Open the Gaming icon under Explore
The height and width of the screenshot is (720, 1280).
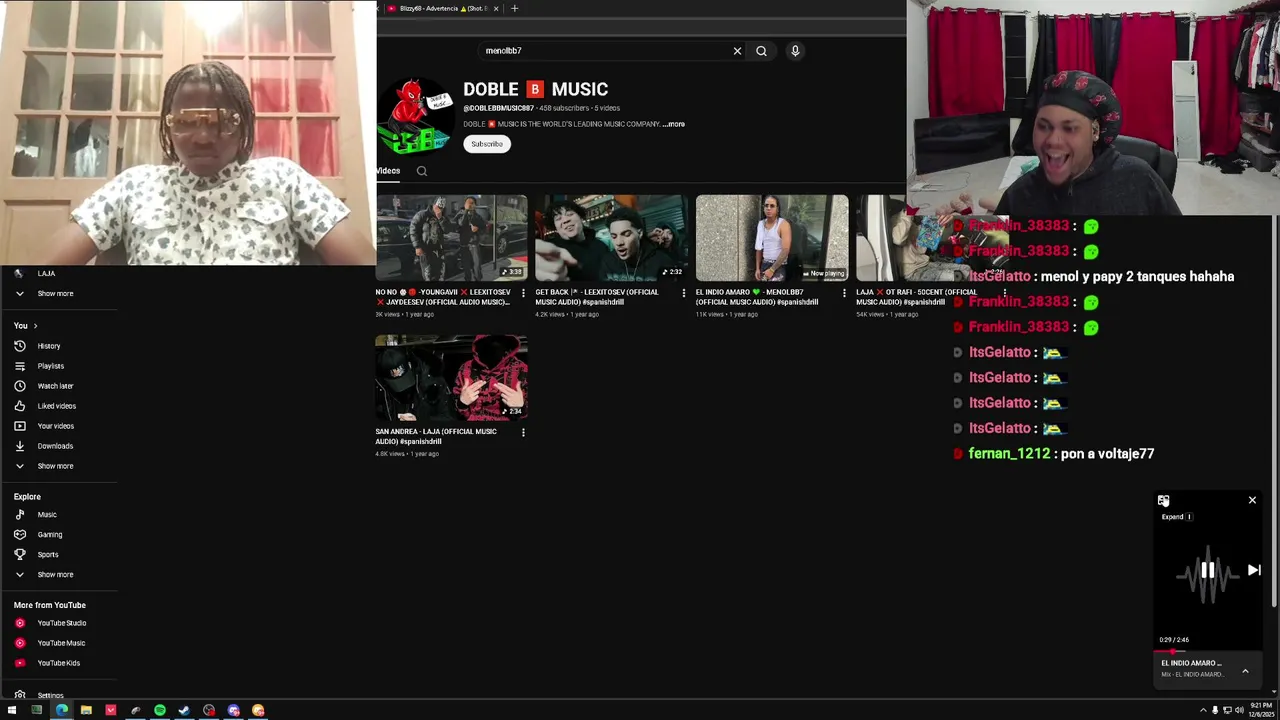pyautogui.click(x=19, y=534)
